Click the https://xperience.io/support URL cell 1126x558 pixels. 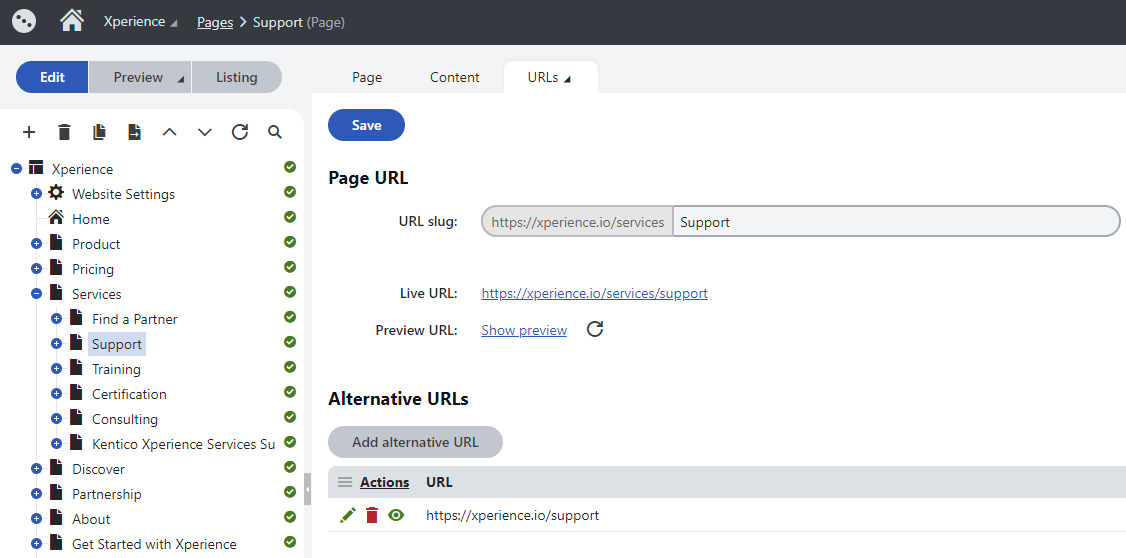(x=512, y=516)
